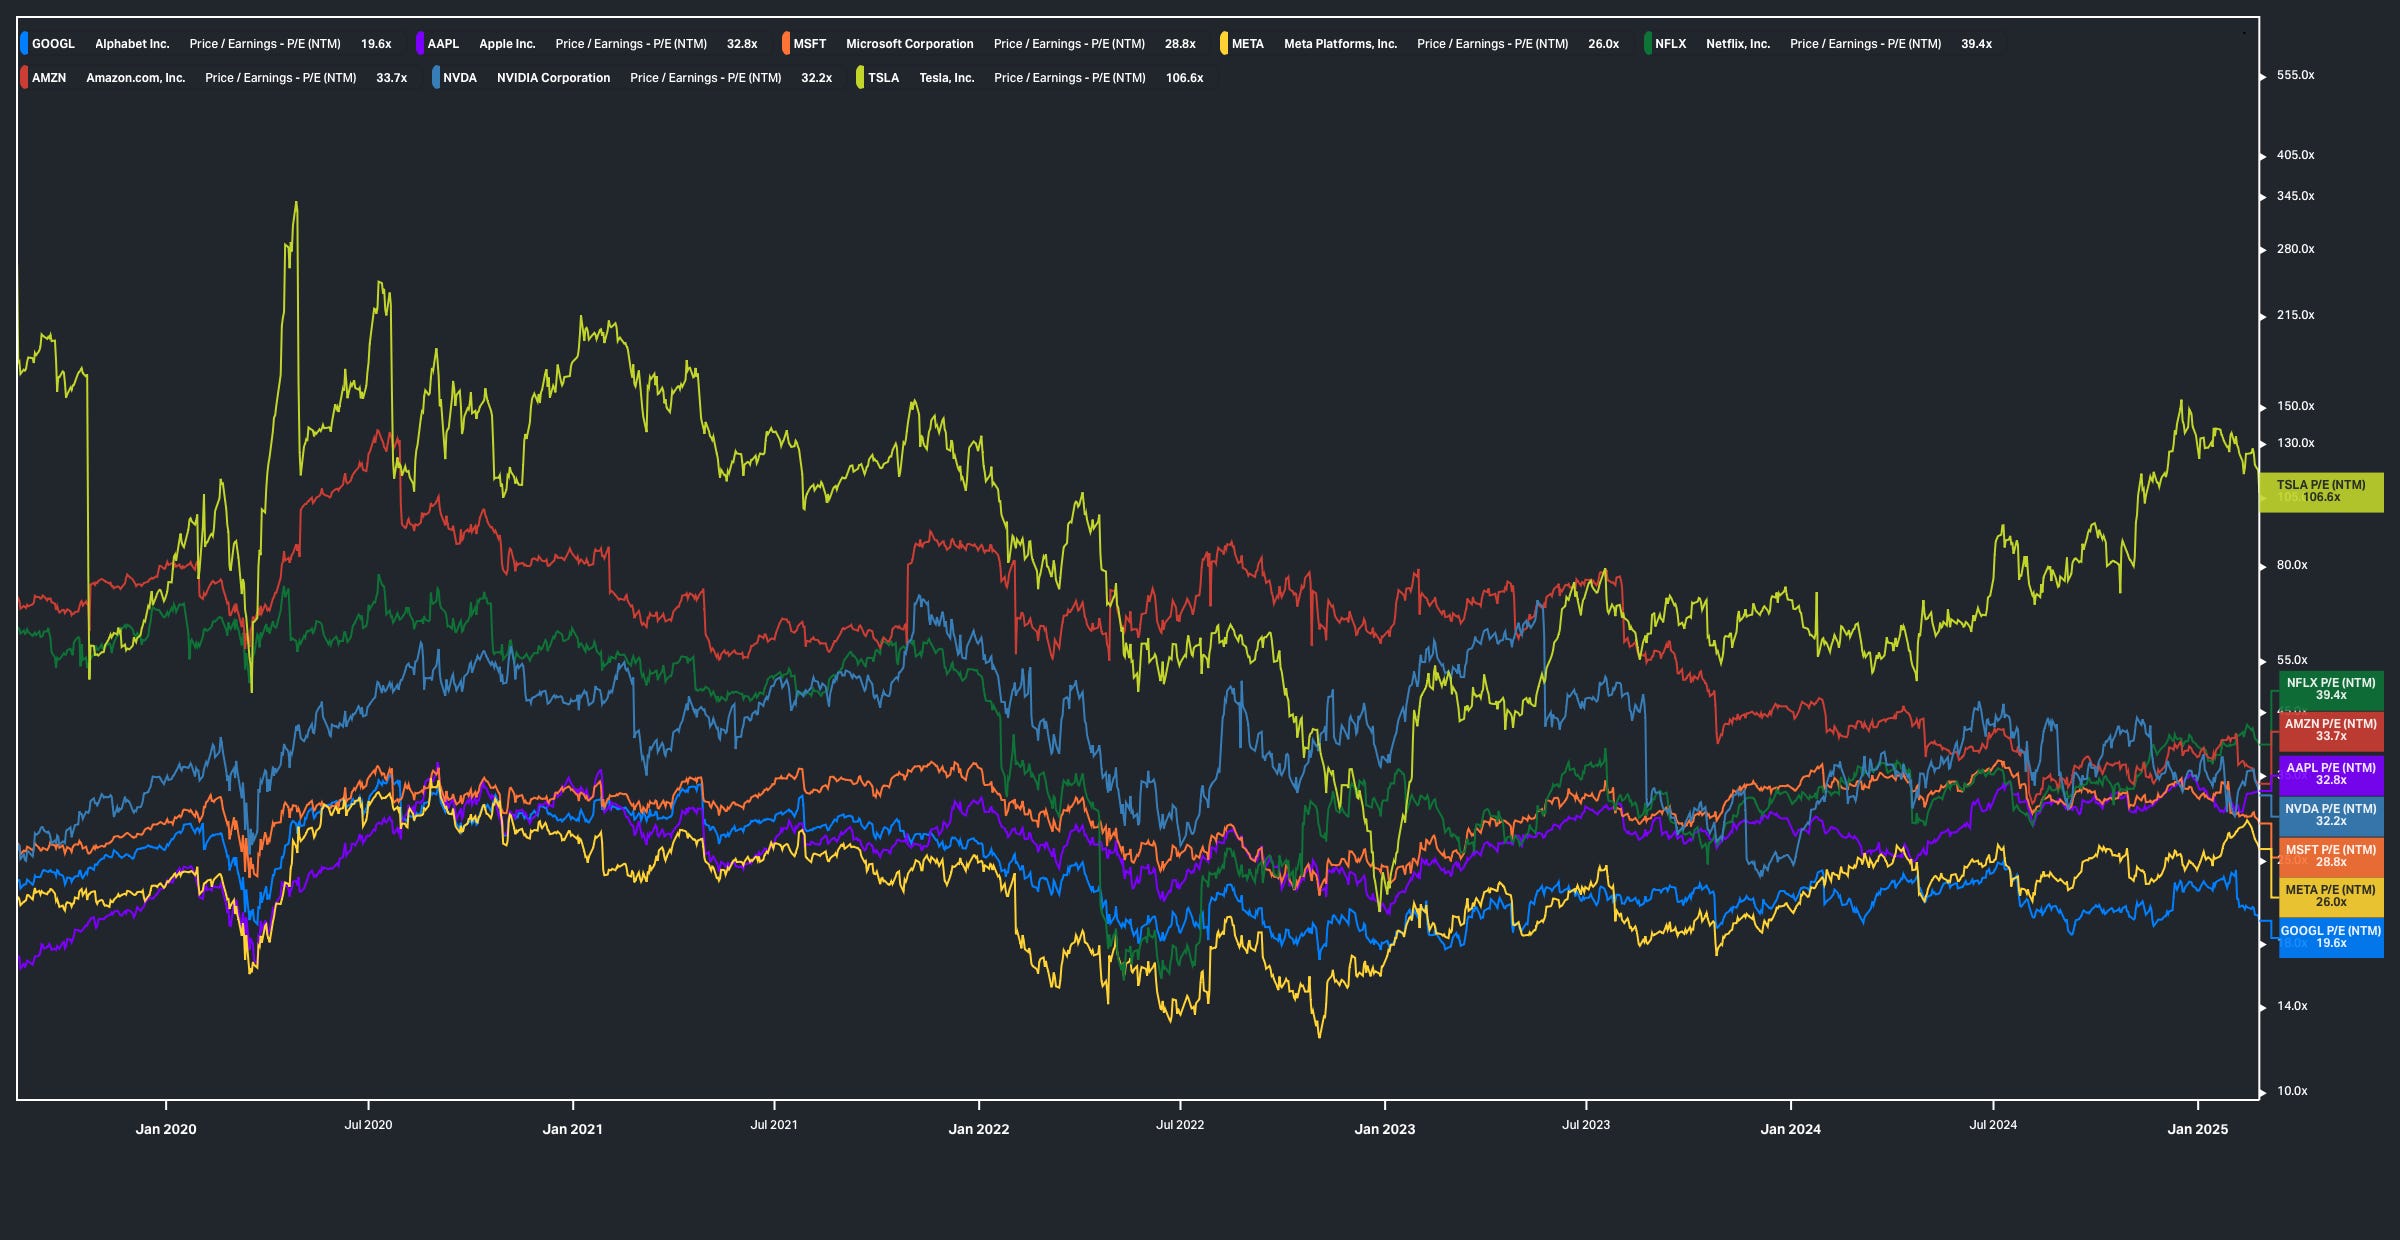The image size is (2400, 1240).
Task: Click the MSFT orange legend marker
Action: tap(786, 44)
